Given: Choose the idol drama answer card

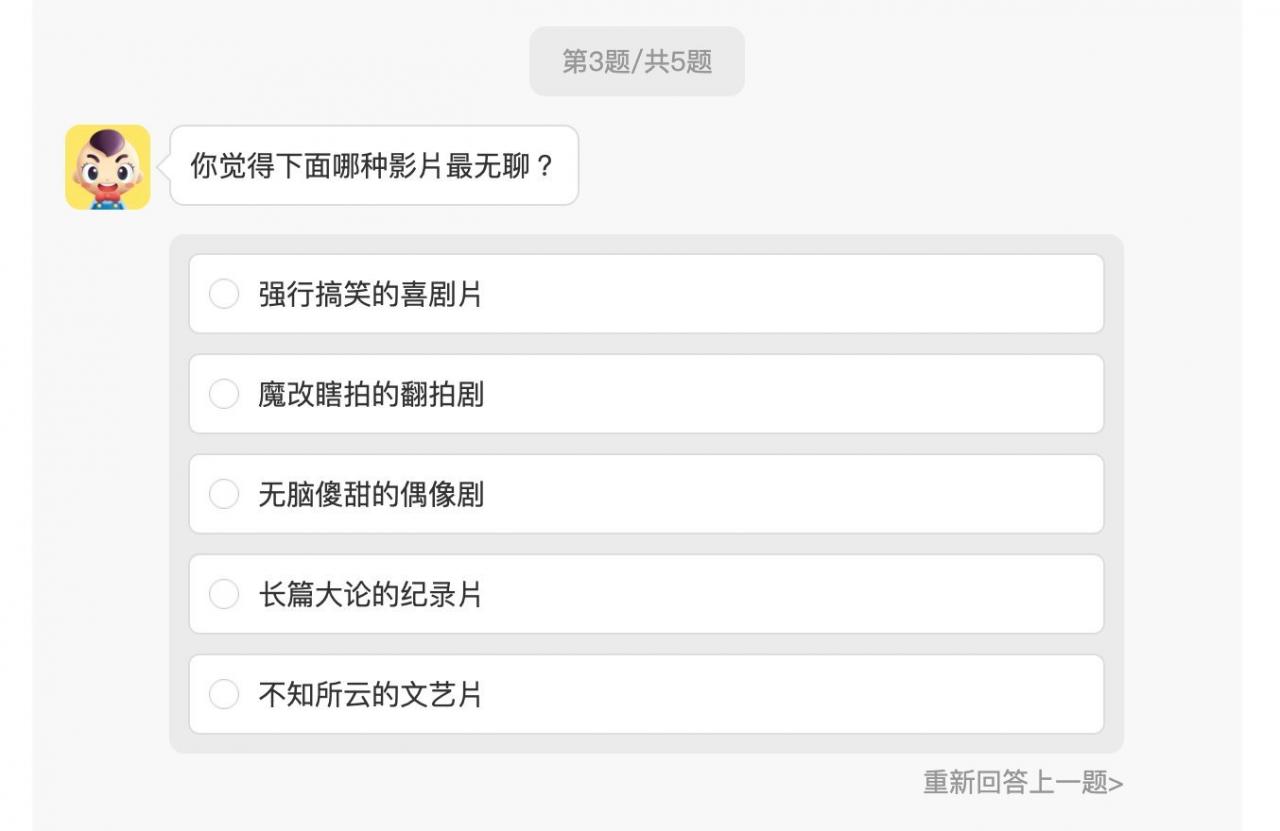Looking at the screenshot, I should pyautogui.click(x=646, y=494).
